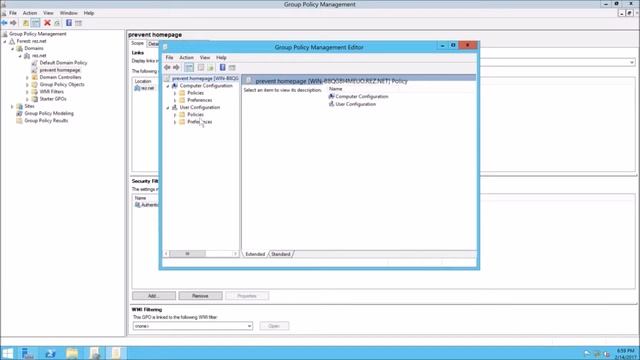The width and height of the screenshot is (640, 360).
Task: Expand Starter GPOs node
Action: [27, 99]
